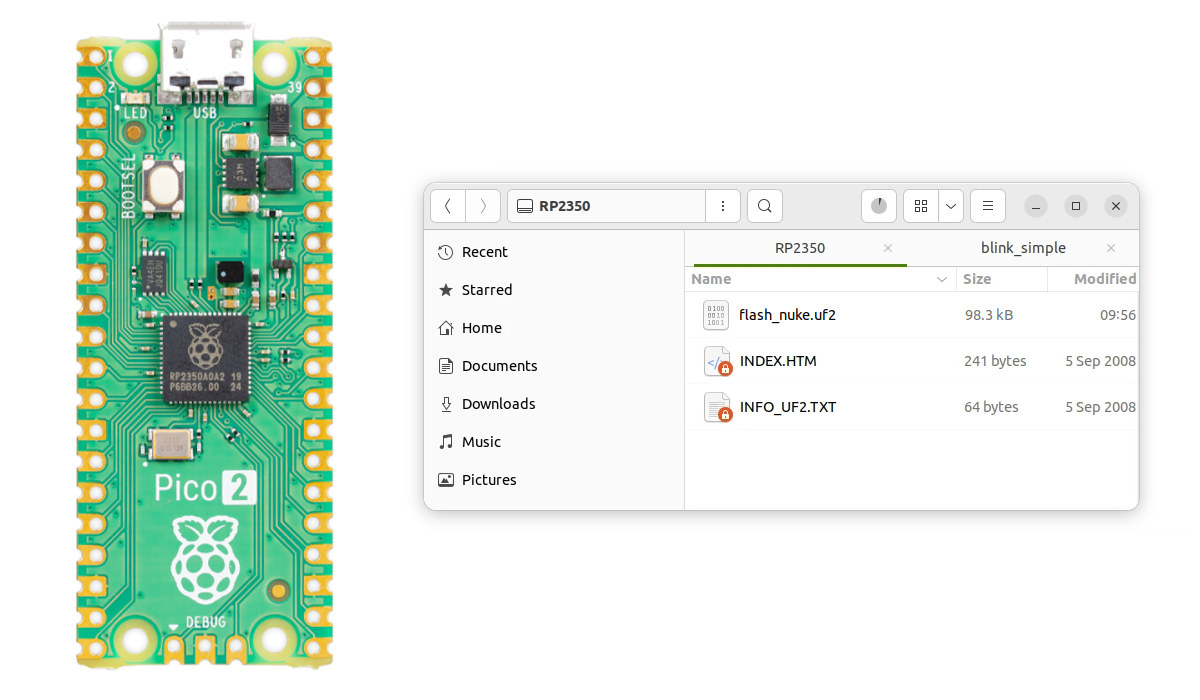Switch to grid view with the icon-view button
Viewport: 1200px width, 700px height.
click(921, 206)
